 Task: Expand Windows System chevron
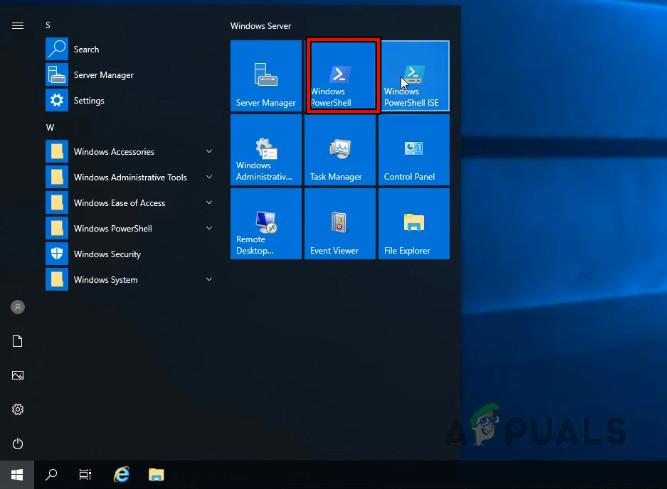pyautogui.click(x=209, y=279)
